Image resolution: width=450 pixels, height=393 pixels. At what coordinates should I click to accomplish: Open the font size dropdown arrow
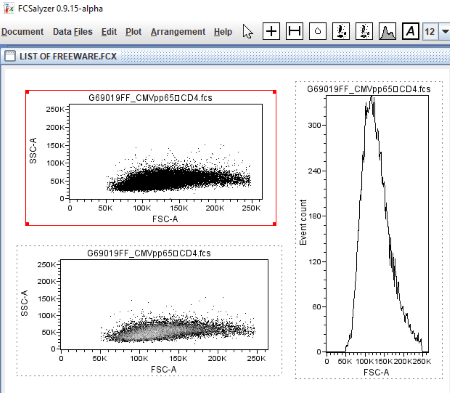pyautogui.click(x=445, y=32)
